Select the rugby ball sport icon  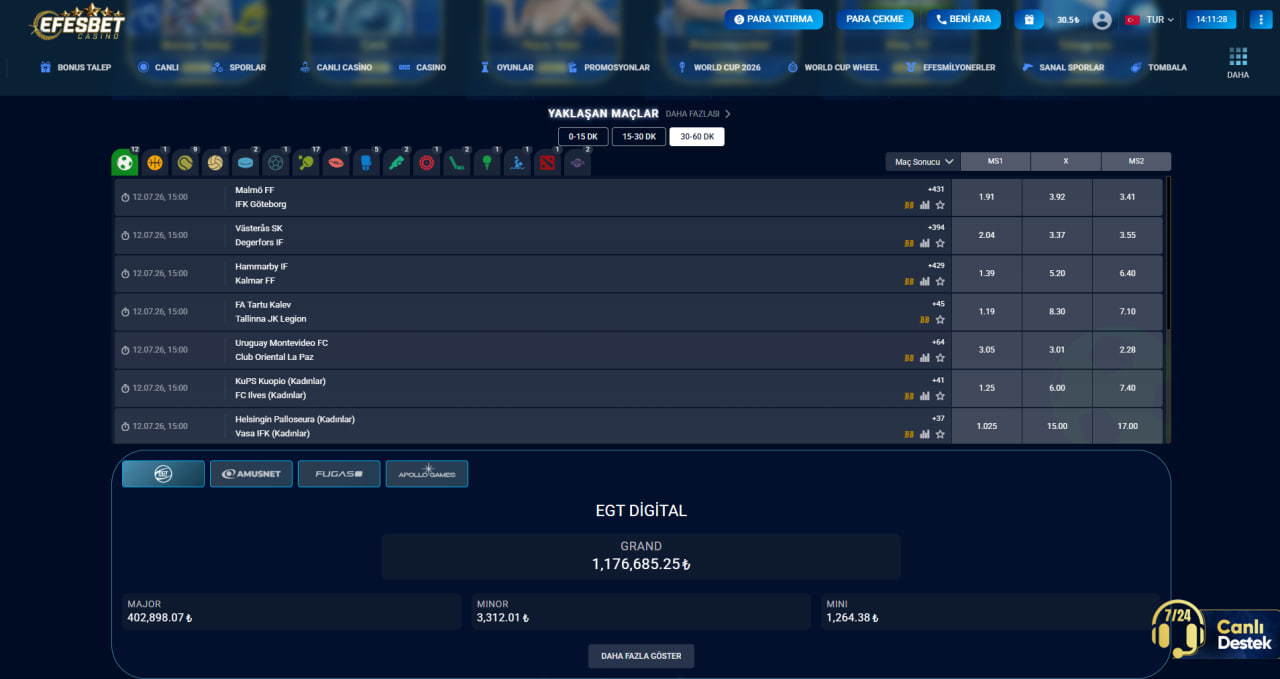[336, 162]
